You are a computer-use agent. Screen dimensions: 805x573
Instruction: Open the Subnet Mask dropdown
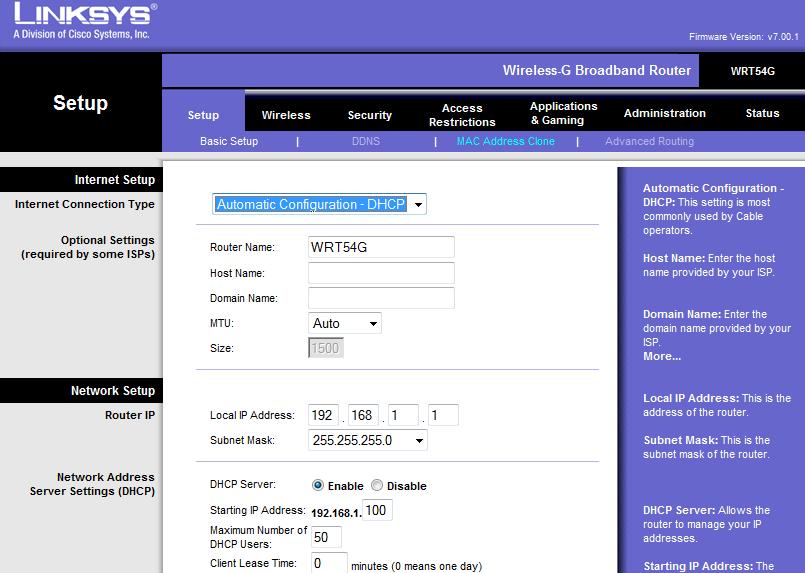click(x=368, y=440)
